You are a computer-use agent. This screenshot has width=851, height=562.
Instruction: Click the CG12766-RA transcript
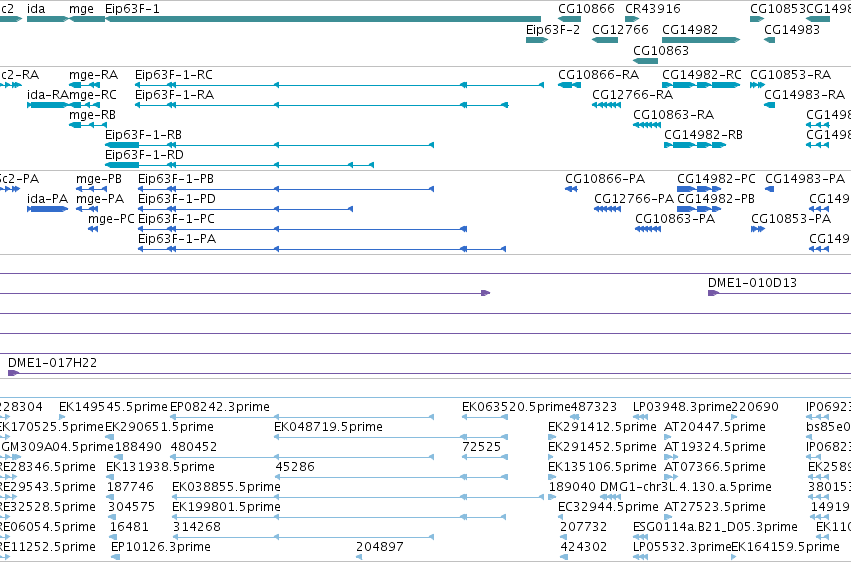(x=606, y=105)
